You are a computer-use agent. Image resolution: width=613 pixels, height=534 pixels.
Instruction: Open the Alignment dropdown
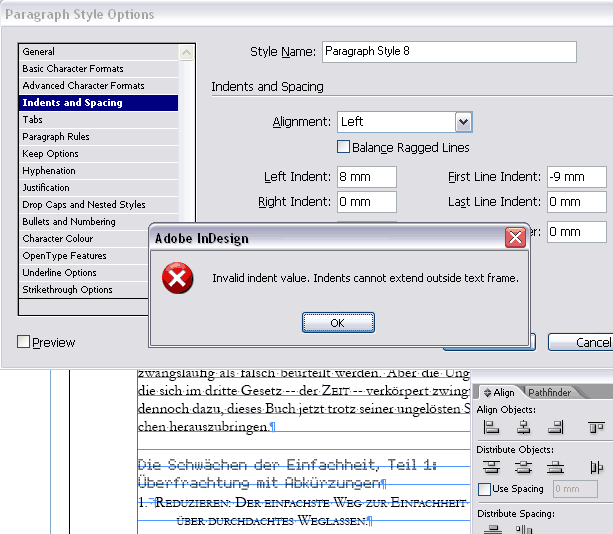(x=463, y=122)
